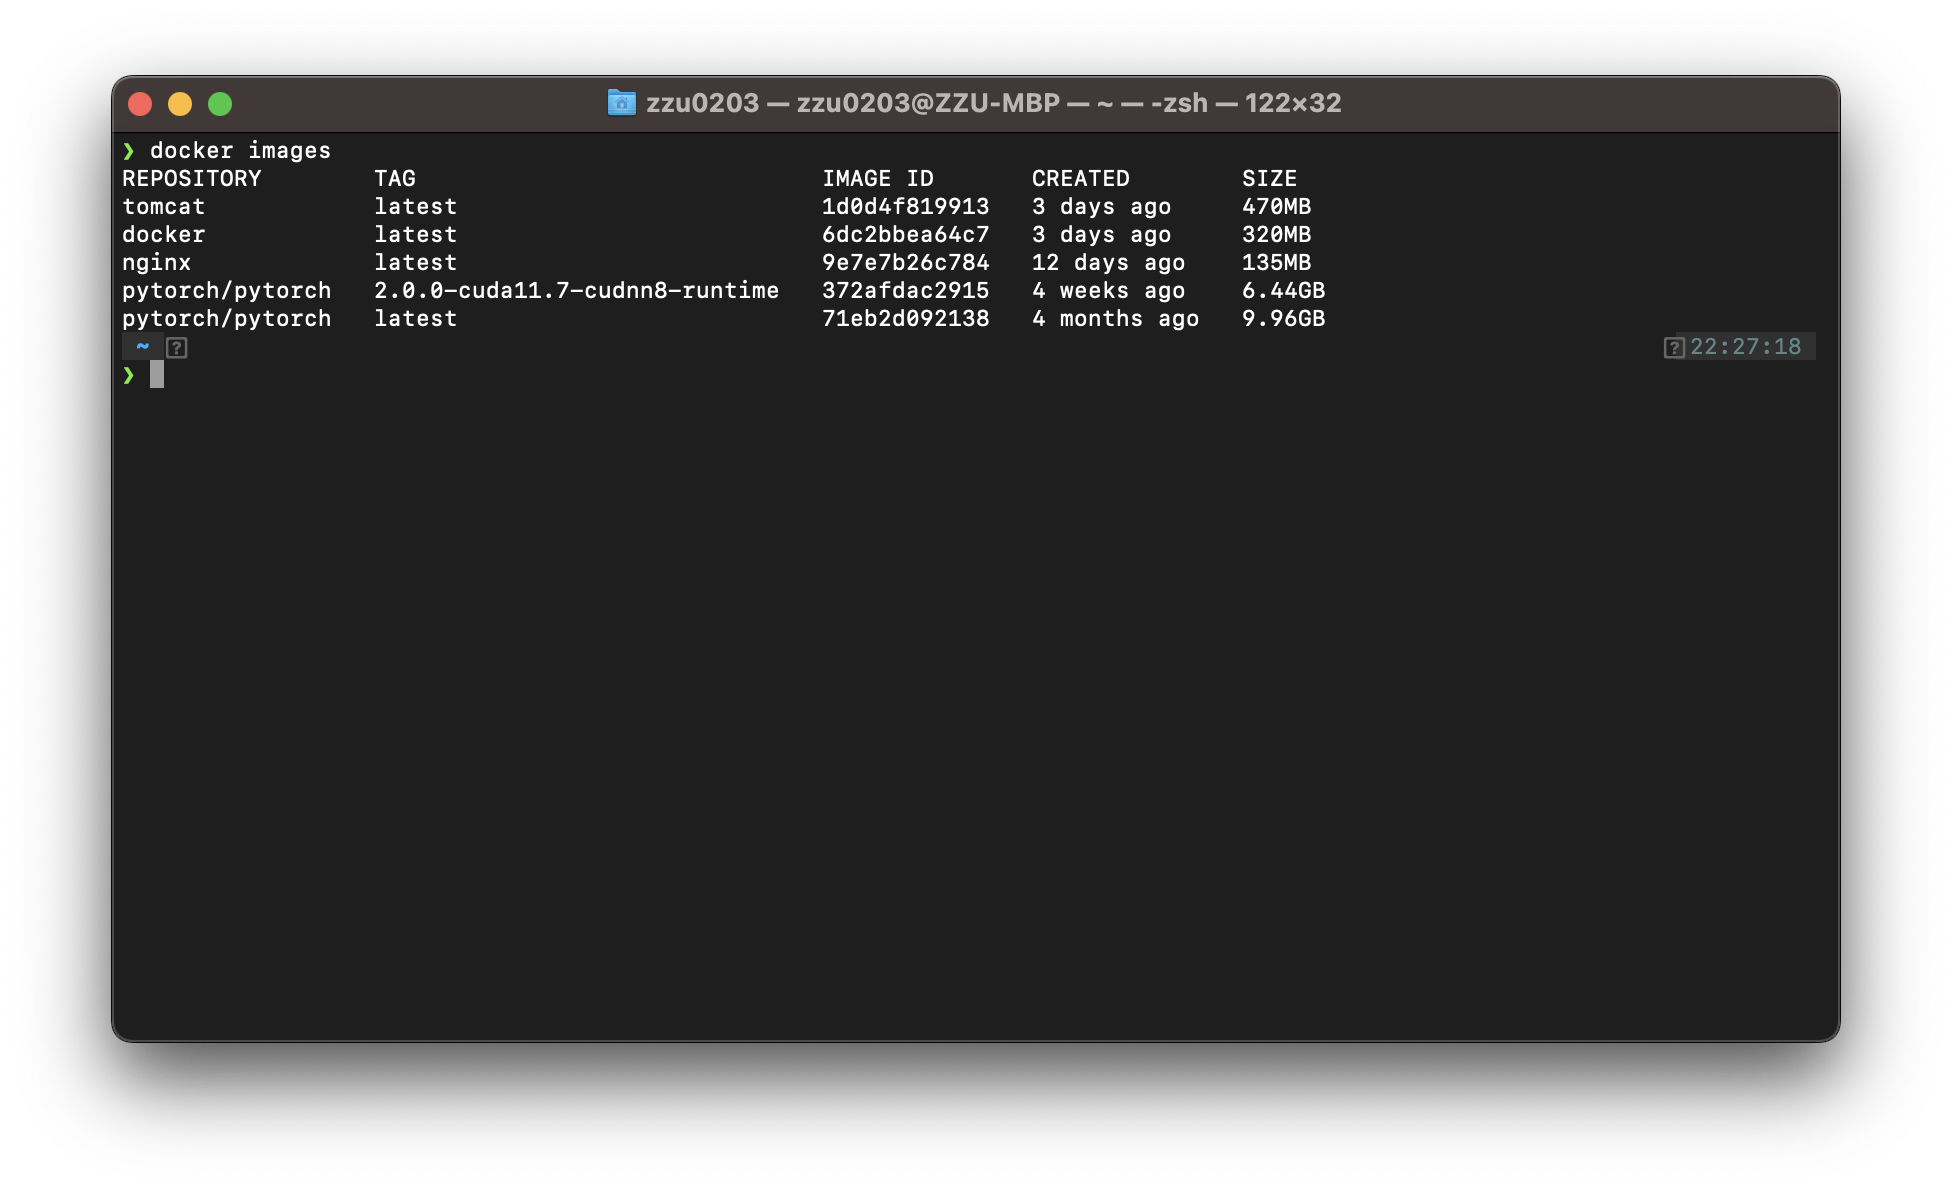Click the window title text zzu0203@ZZU-MBP
The width and height of the screenshot is (1952, 1190).
coord(928,103)
